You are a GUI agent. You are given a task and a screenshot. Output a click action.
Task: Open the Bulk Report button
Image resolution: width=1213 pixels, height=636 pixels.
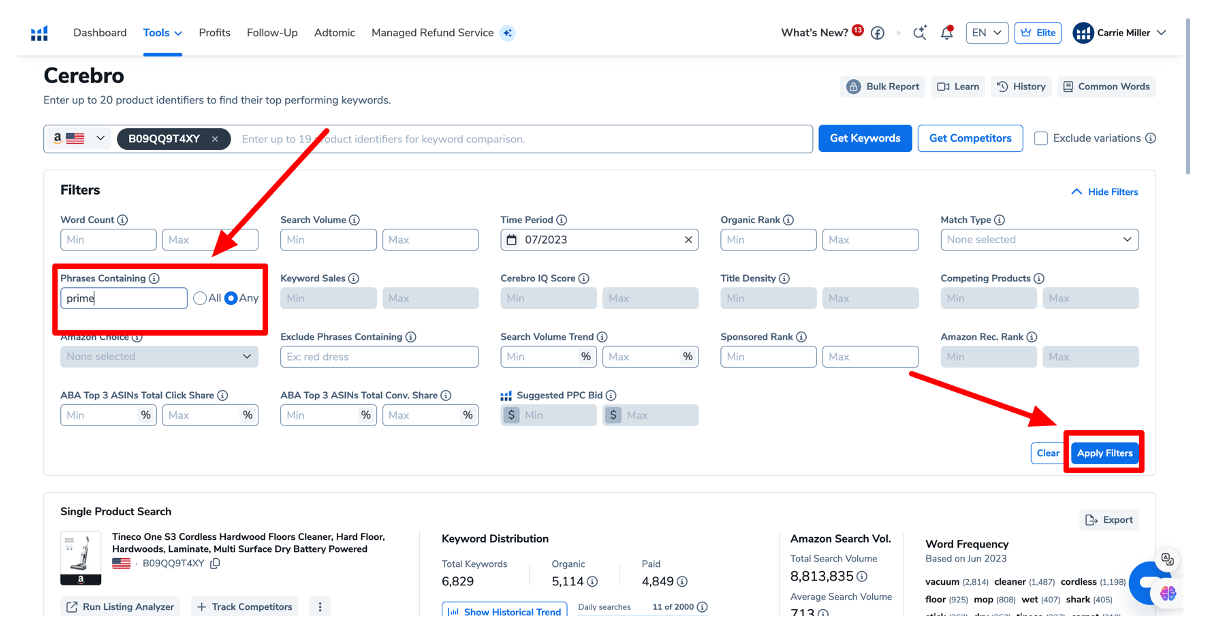883,87
